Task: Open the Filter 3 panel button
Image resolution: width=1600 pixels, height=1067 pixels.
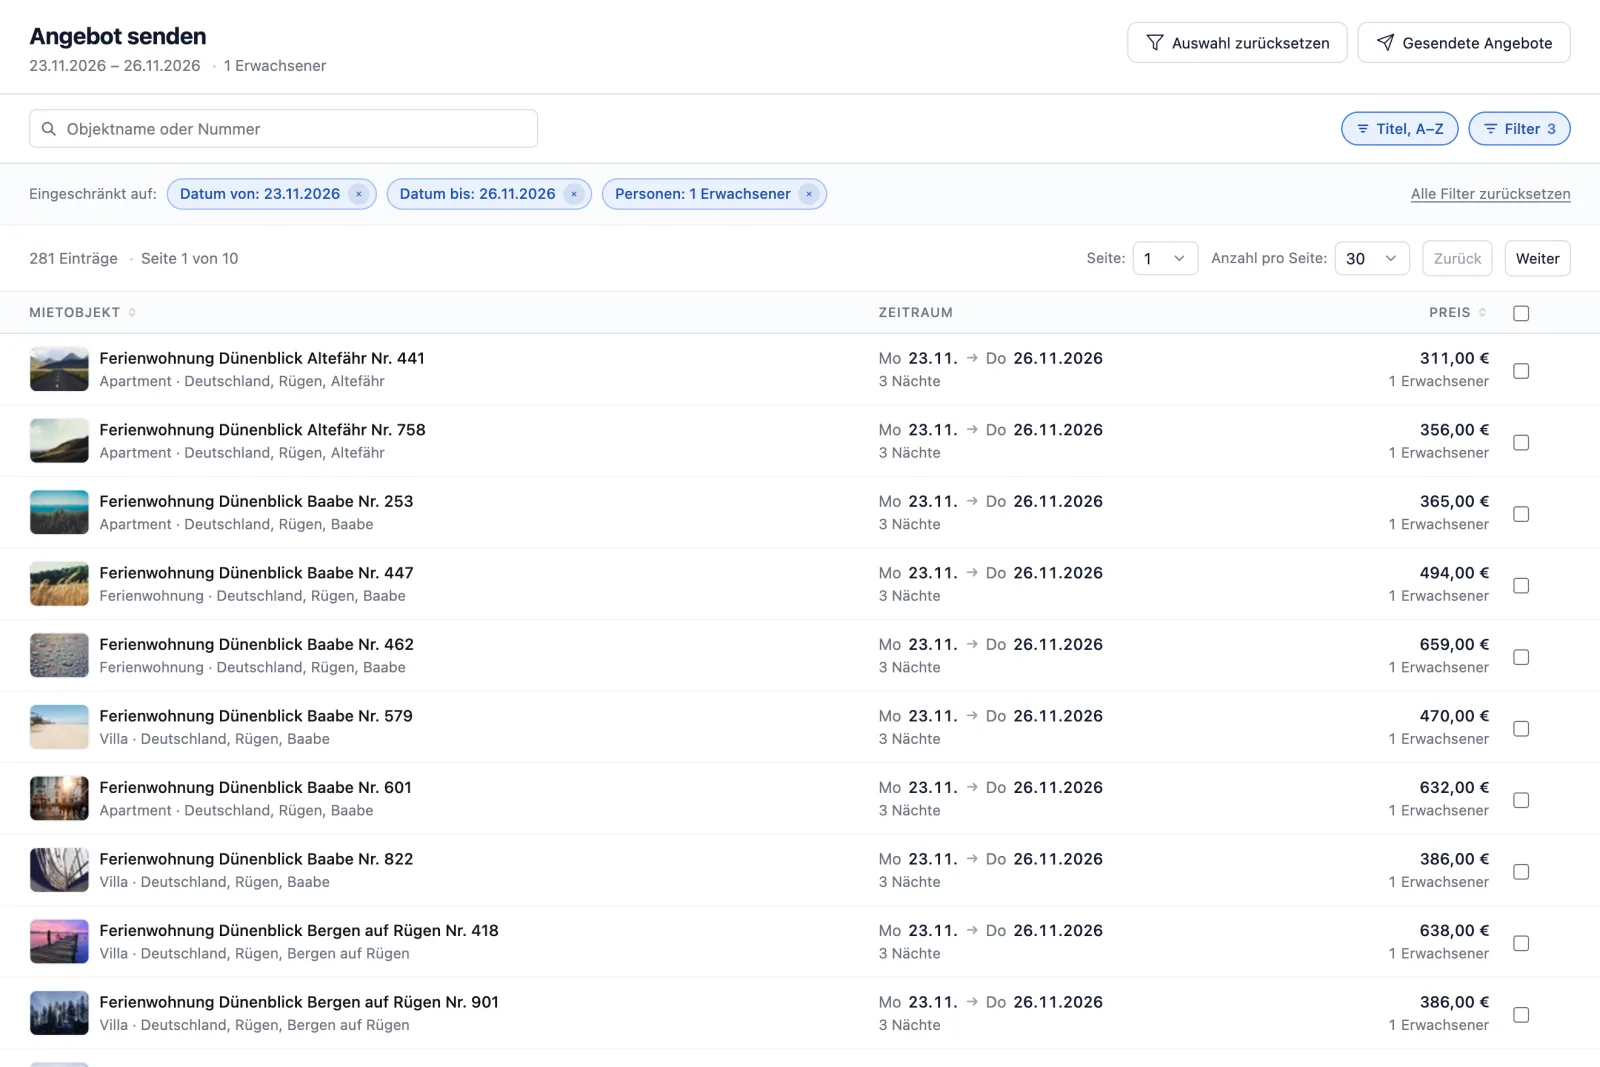Action: (1519, 129)
